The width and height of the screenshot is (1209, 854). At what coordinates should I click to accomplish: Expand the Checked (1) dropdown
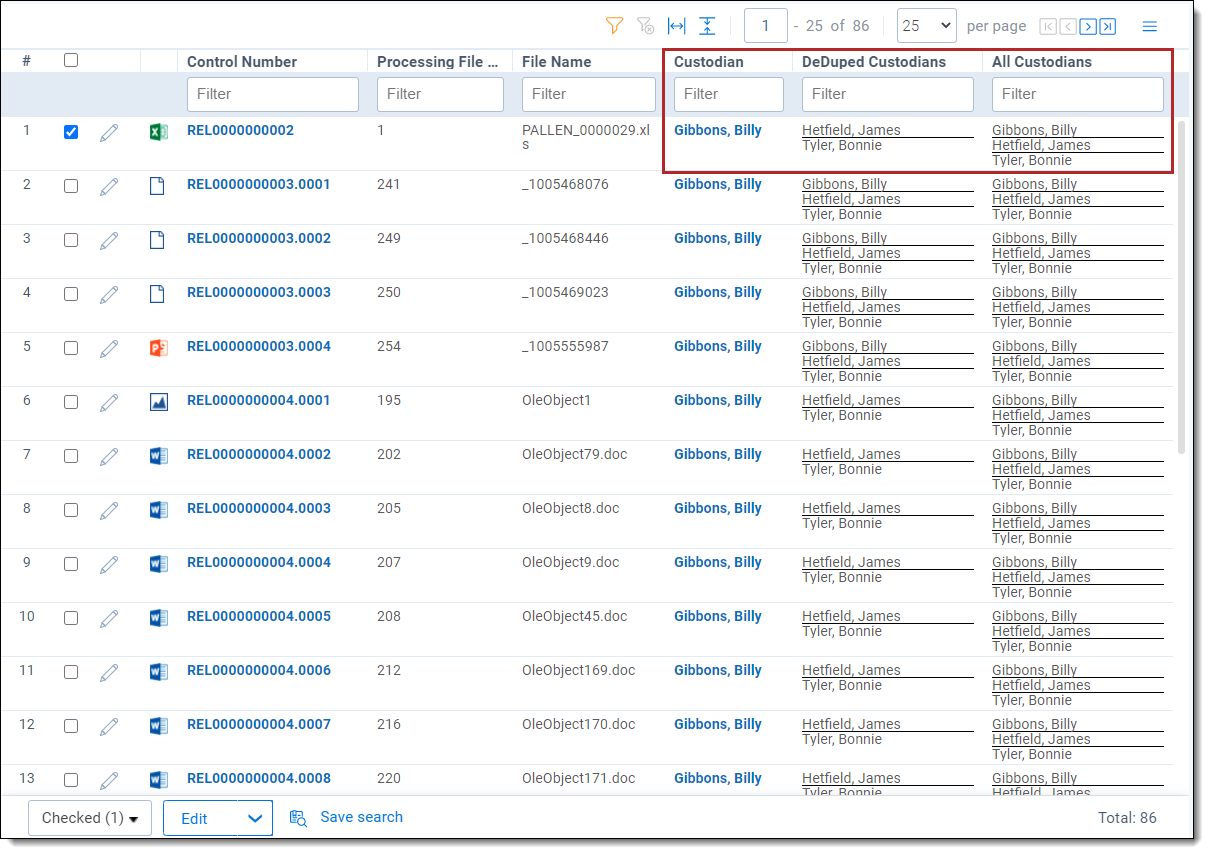coord(89,818)
